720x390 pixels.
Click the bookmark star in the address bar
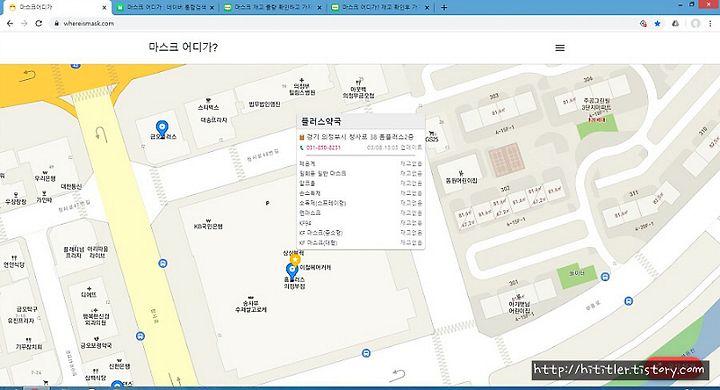pos(658,23)
